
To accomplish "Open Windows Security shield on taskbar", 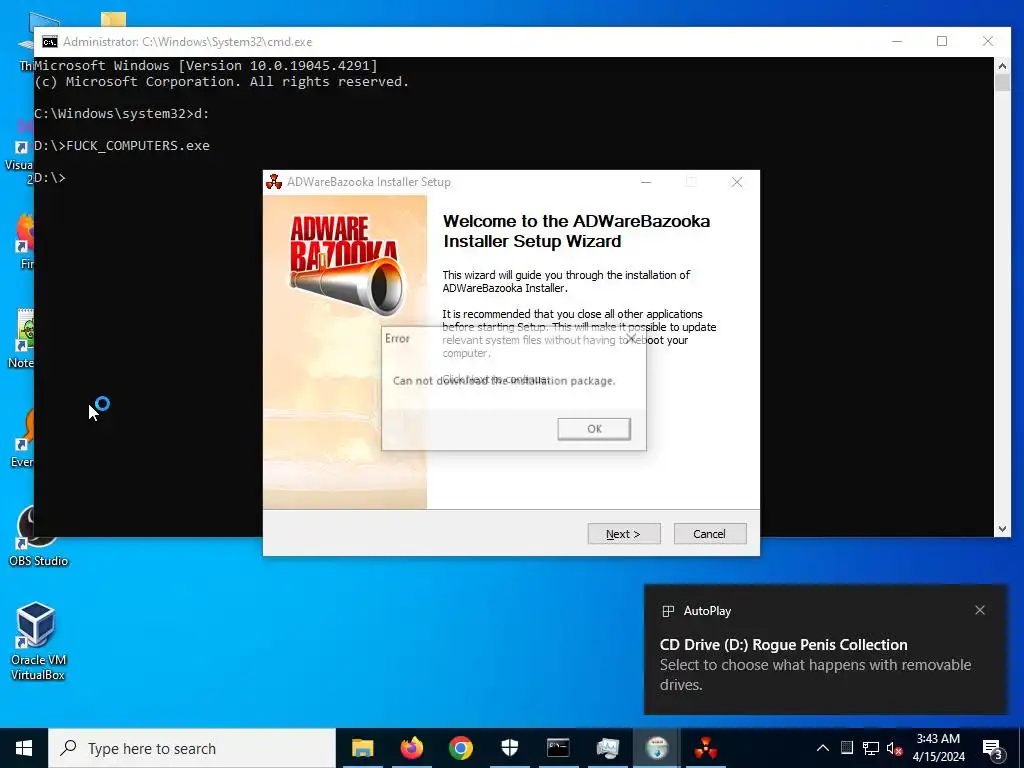I will [509, 748].
